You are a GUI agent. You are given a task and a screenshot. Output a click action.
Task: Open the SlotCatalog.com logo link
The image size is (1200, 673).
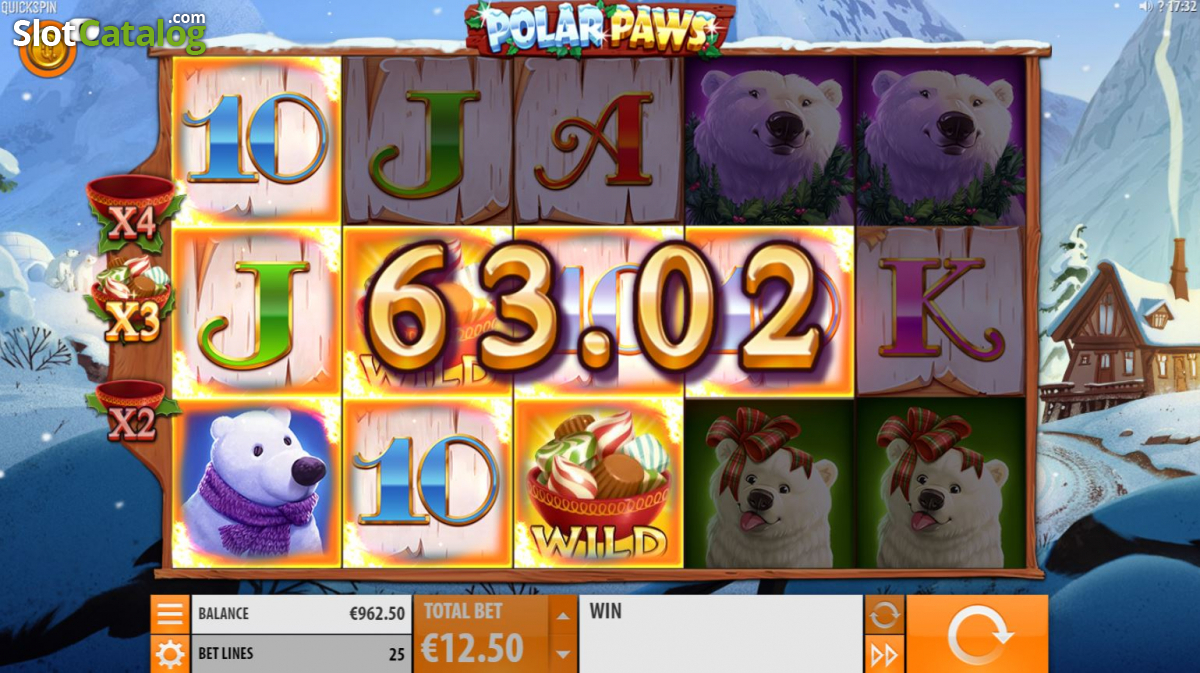coord(109,33)
